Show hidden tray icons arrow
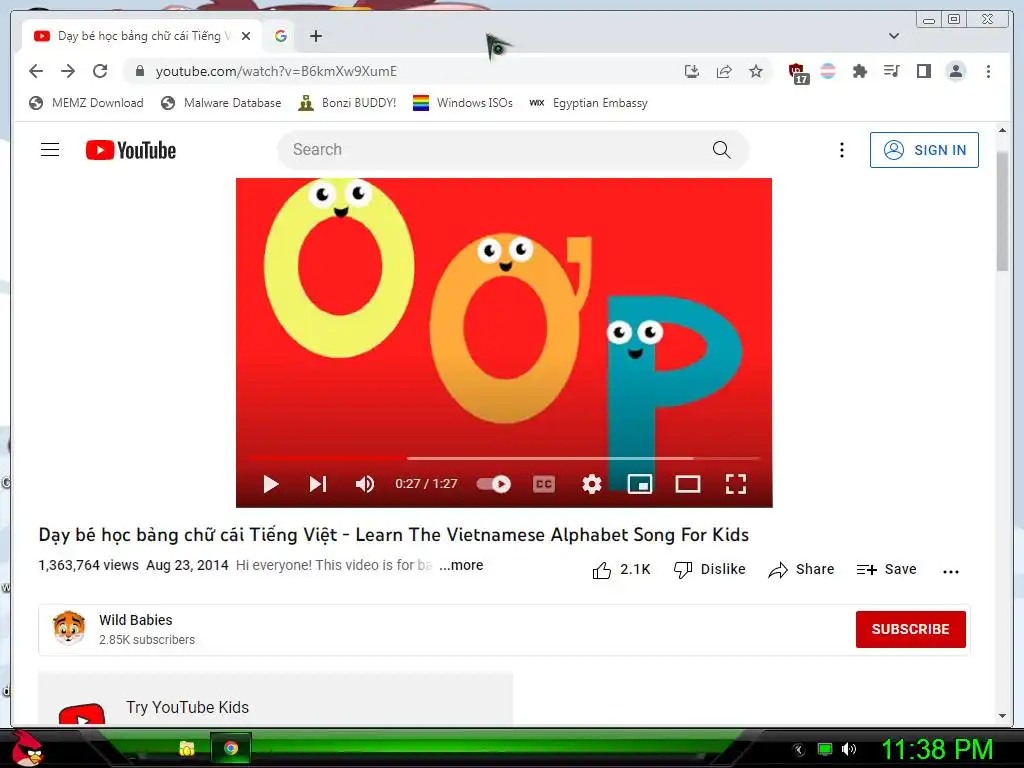Image resolution: width=1024 pixels, height=768 pixels. 799,750
